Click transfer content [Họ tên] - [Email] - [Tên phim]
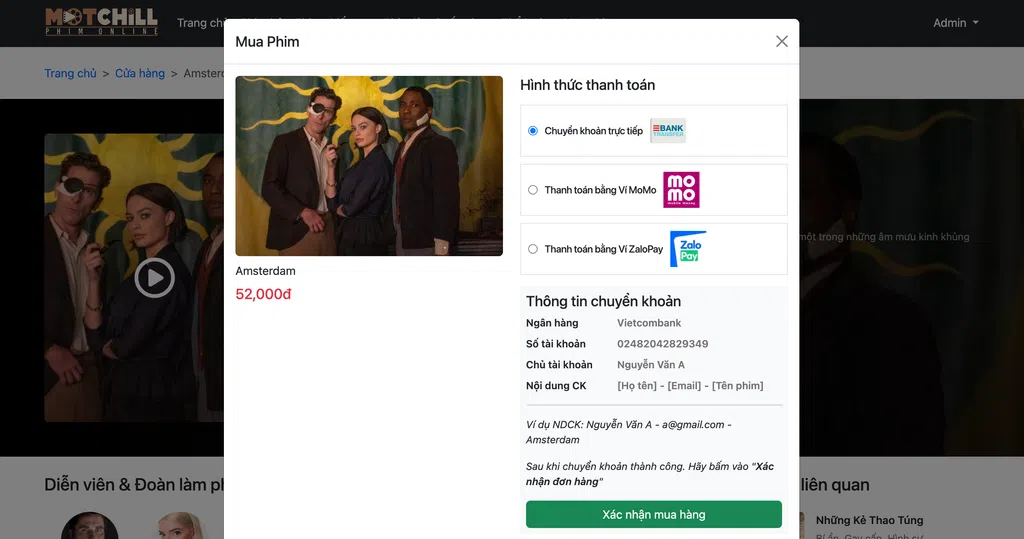This screenshot has width=1024, height=539. point(690,385)
